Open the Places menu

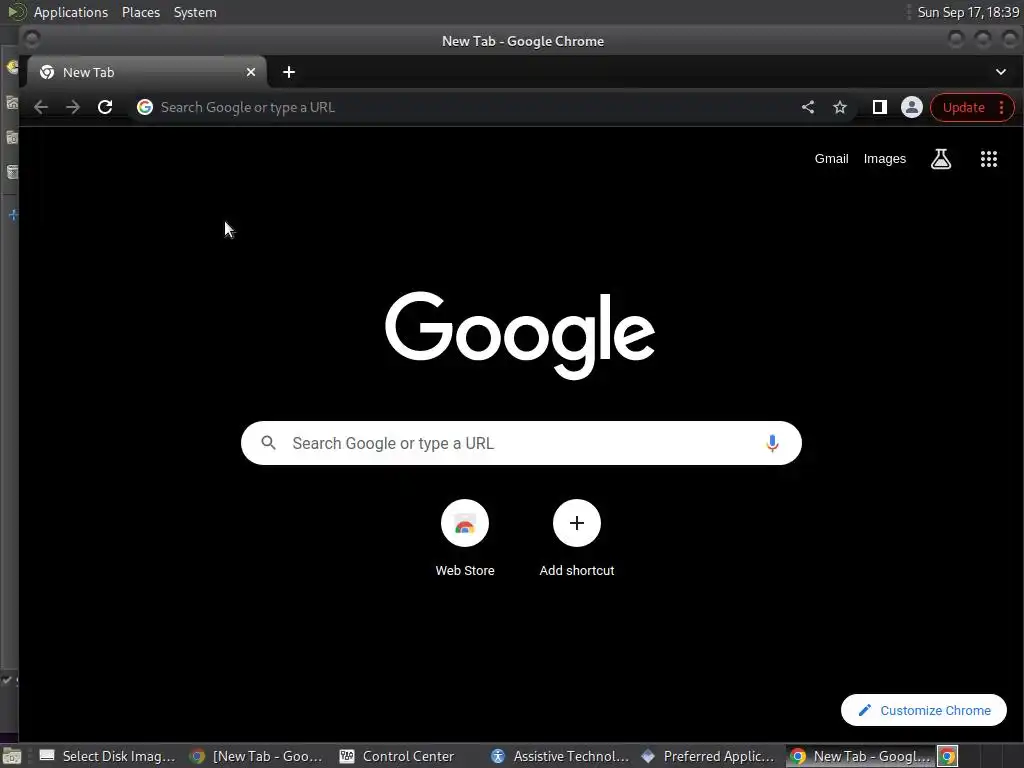coord(141,12)
